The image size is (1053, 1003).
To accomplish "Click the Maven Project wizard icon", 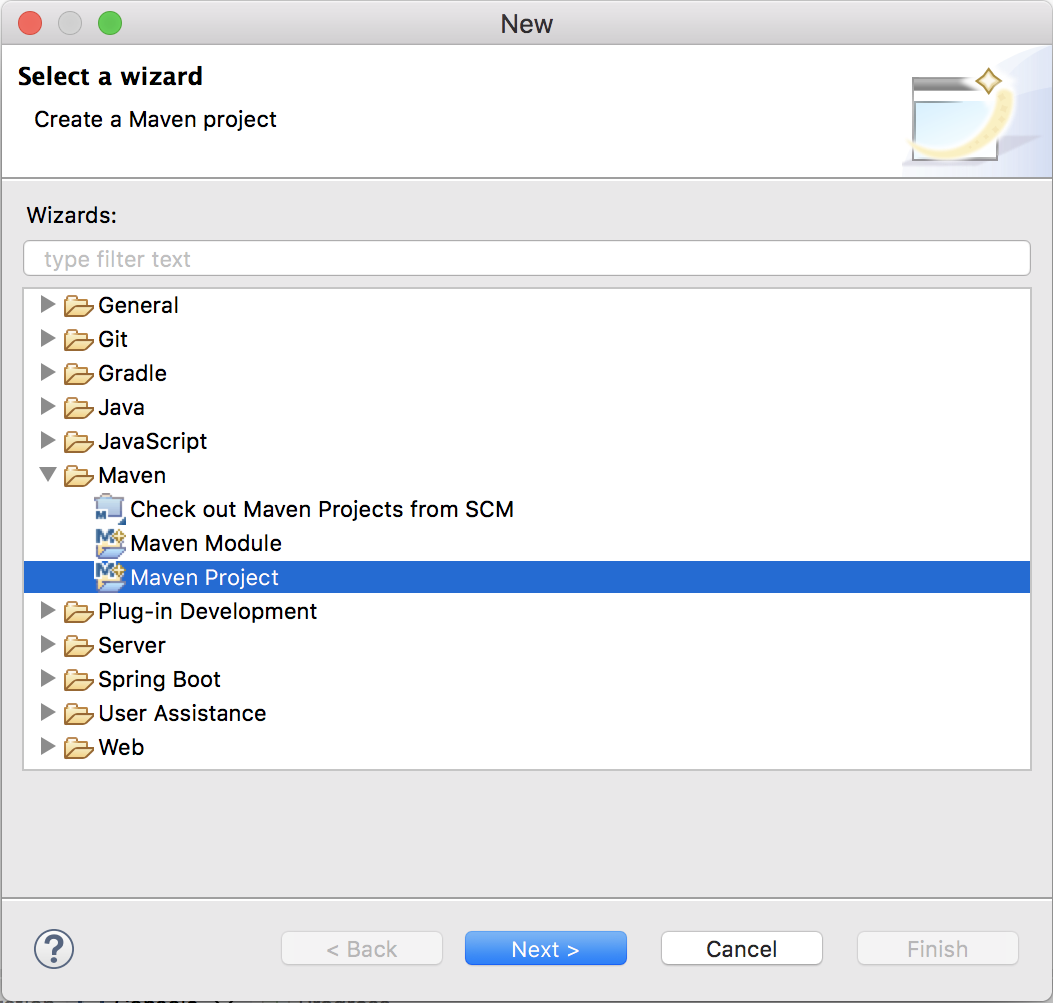I will (110, 577).
